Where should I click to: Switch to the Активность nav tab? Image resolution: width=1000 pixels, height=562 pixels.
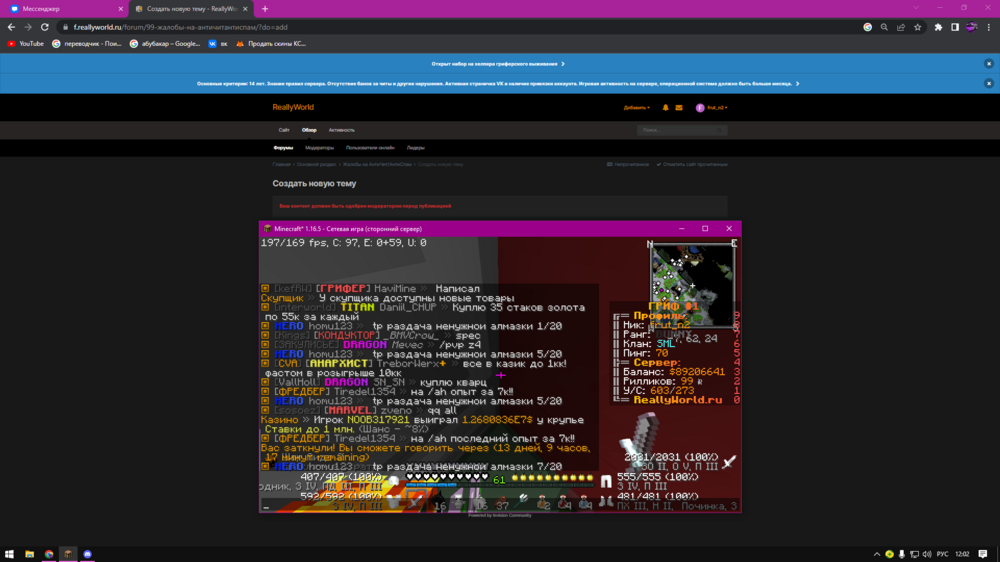click(341, 130)
